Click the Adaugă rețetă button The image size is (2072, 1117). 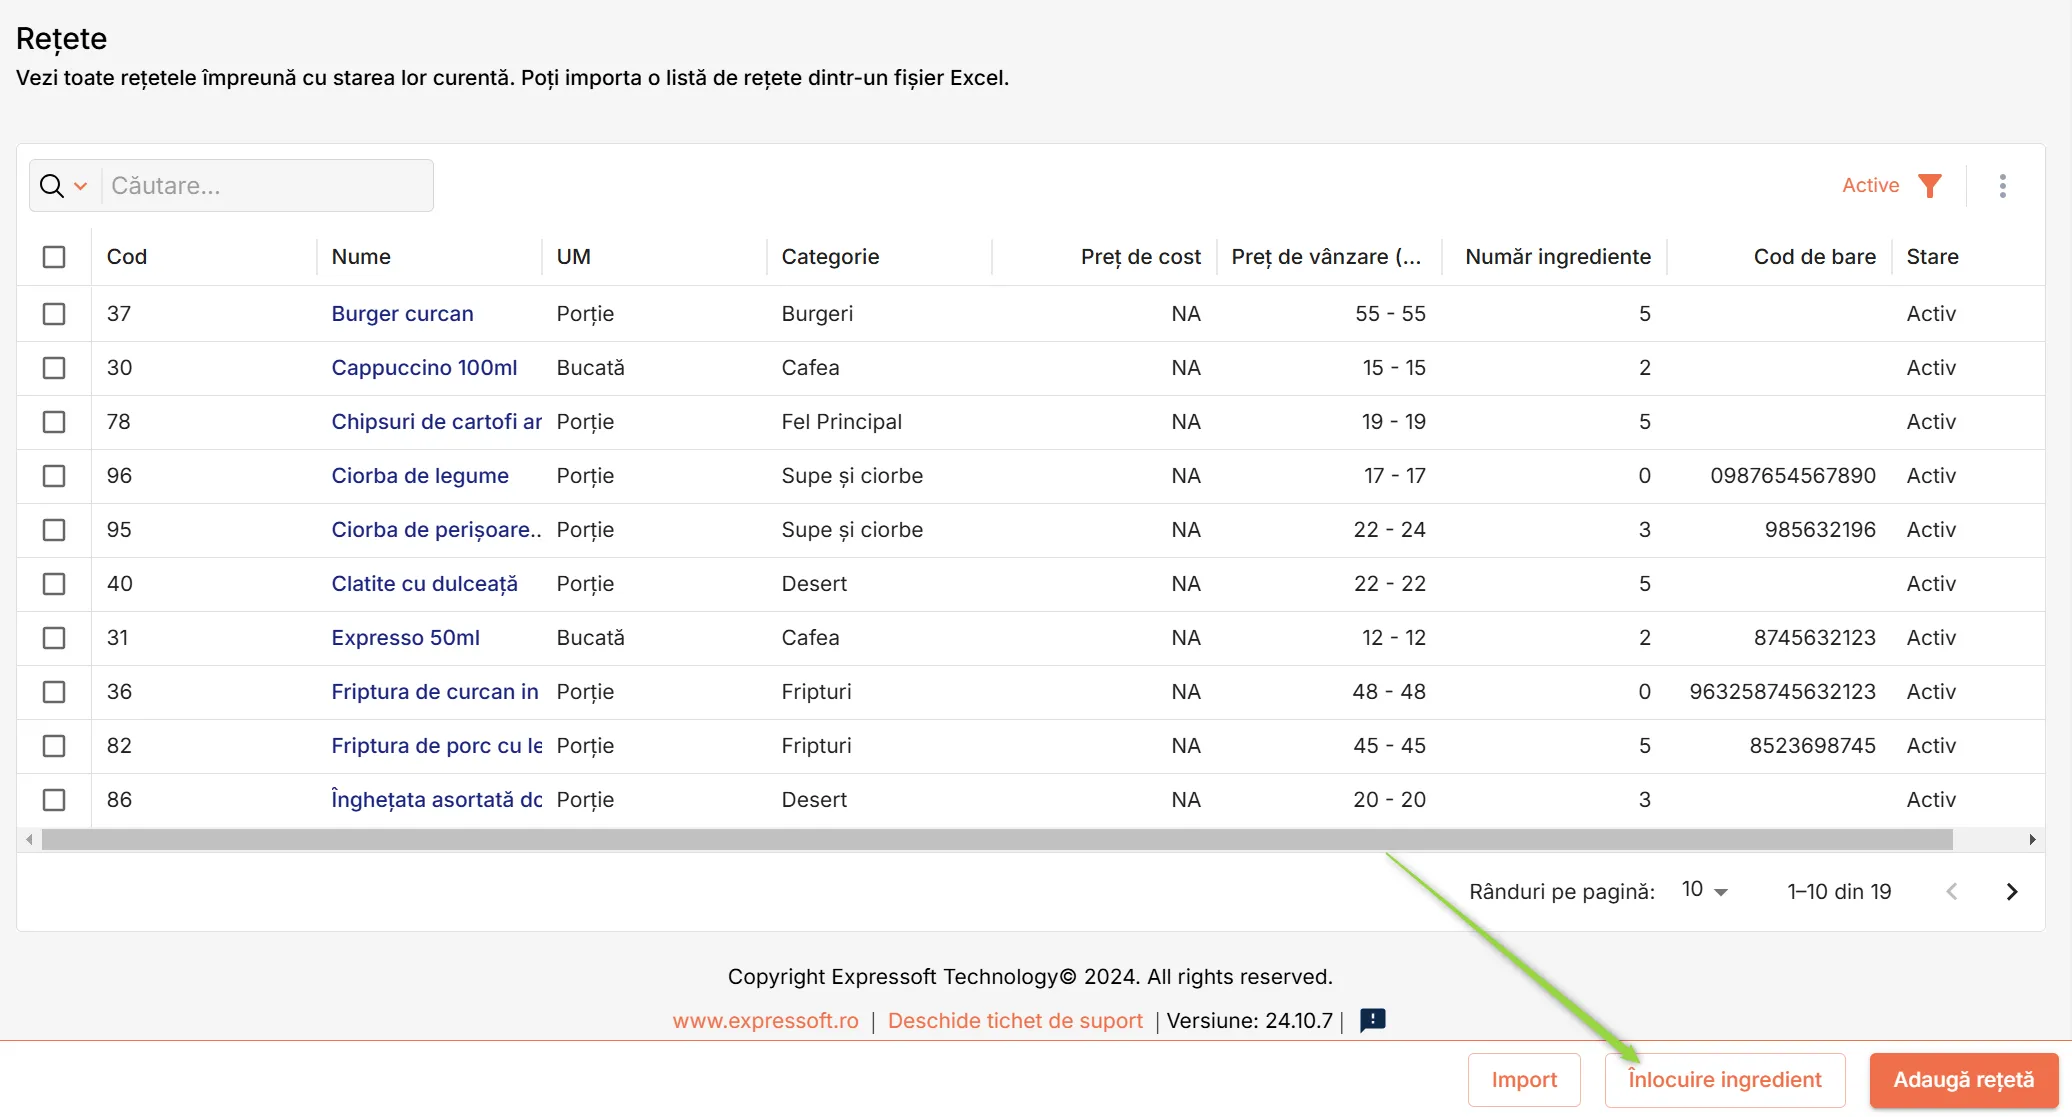[x=1964, y=1080]
